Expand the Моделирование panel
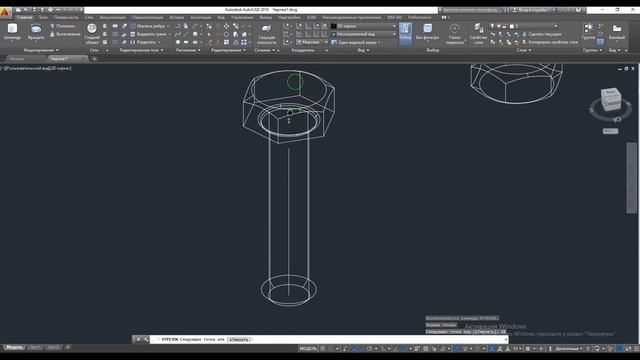This screenshot has height=360, width=640. coord(41,50)
